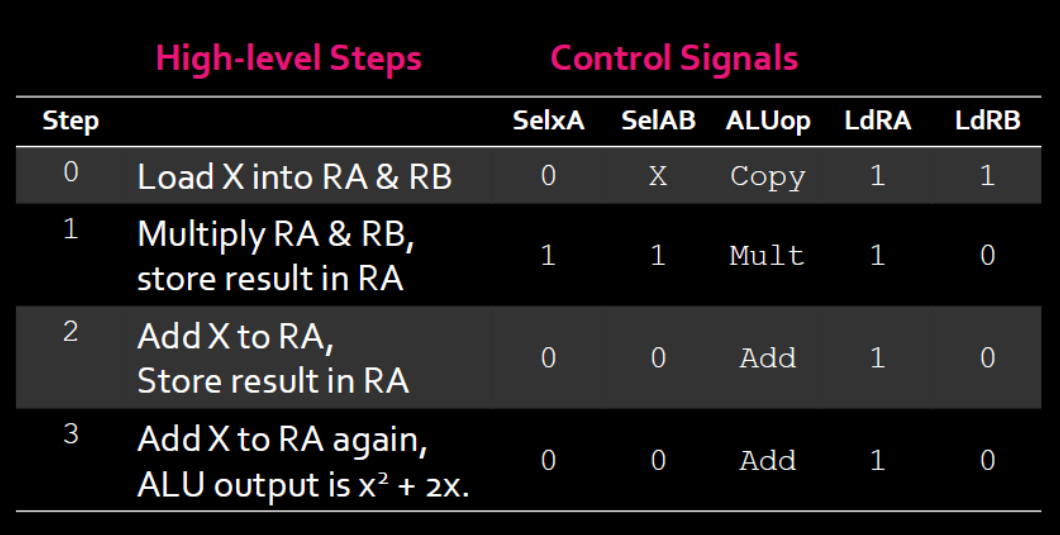
Task: Click the "X" don't-care value under SelAB
Action: [x=657, y=177]
